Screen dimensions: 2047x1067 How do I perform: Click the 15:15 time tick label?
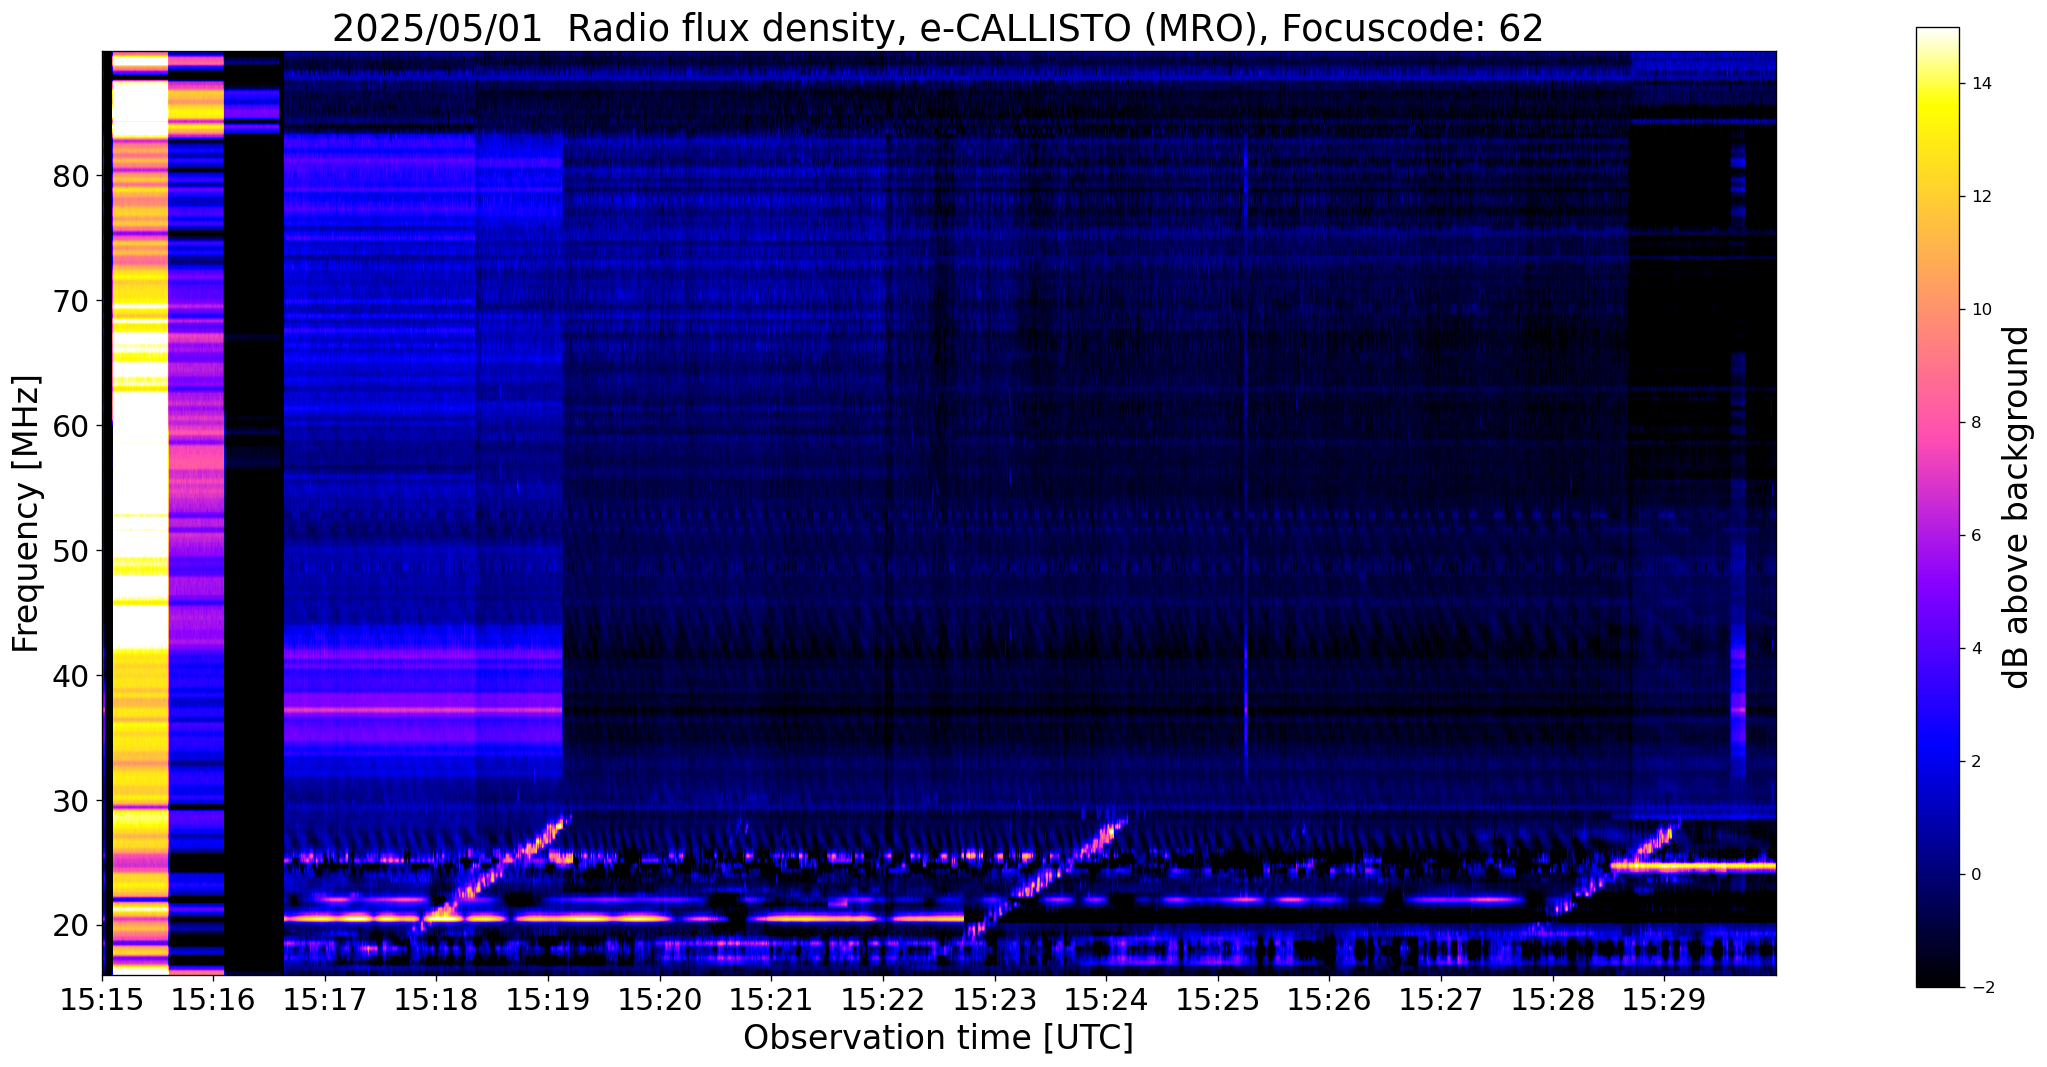point(102,999)
